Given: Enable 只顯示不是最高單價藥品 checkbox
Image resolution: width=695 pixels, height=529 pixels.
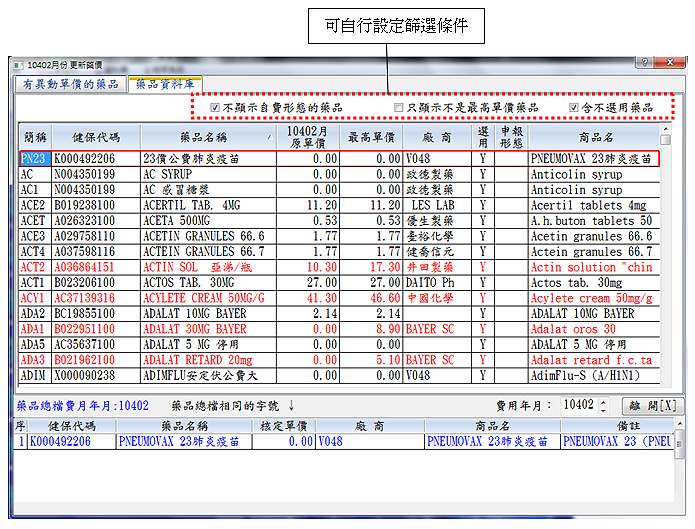Looking at the screenshot, I should 399,107.
